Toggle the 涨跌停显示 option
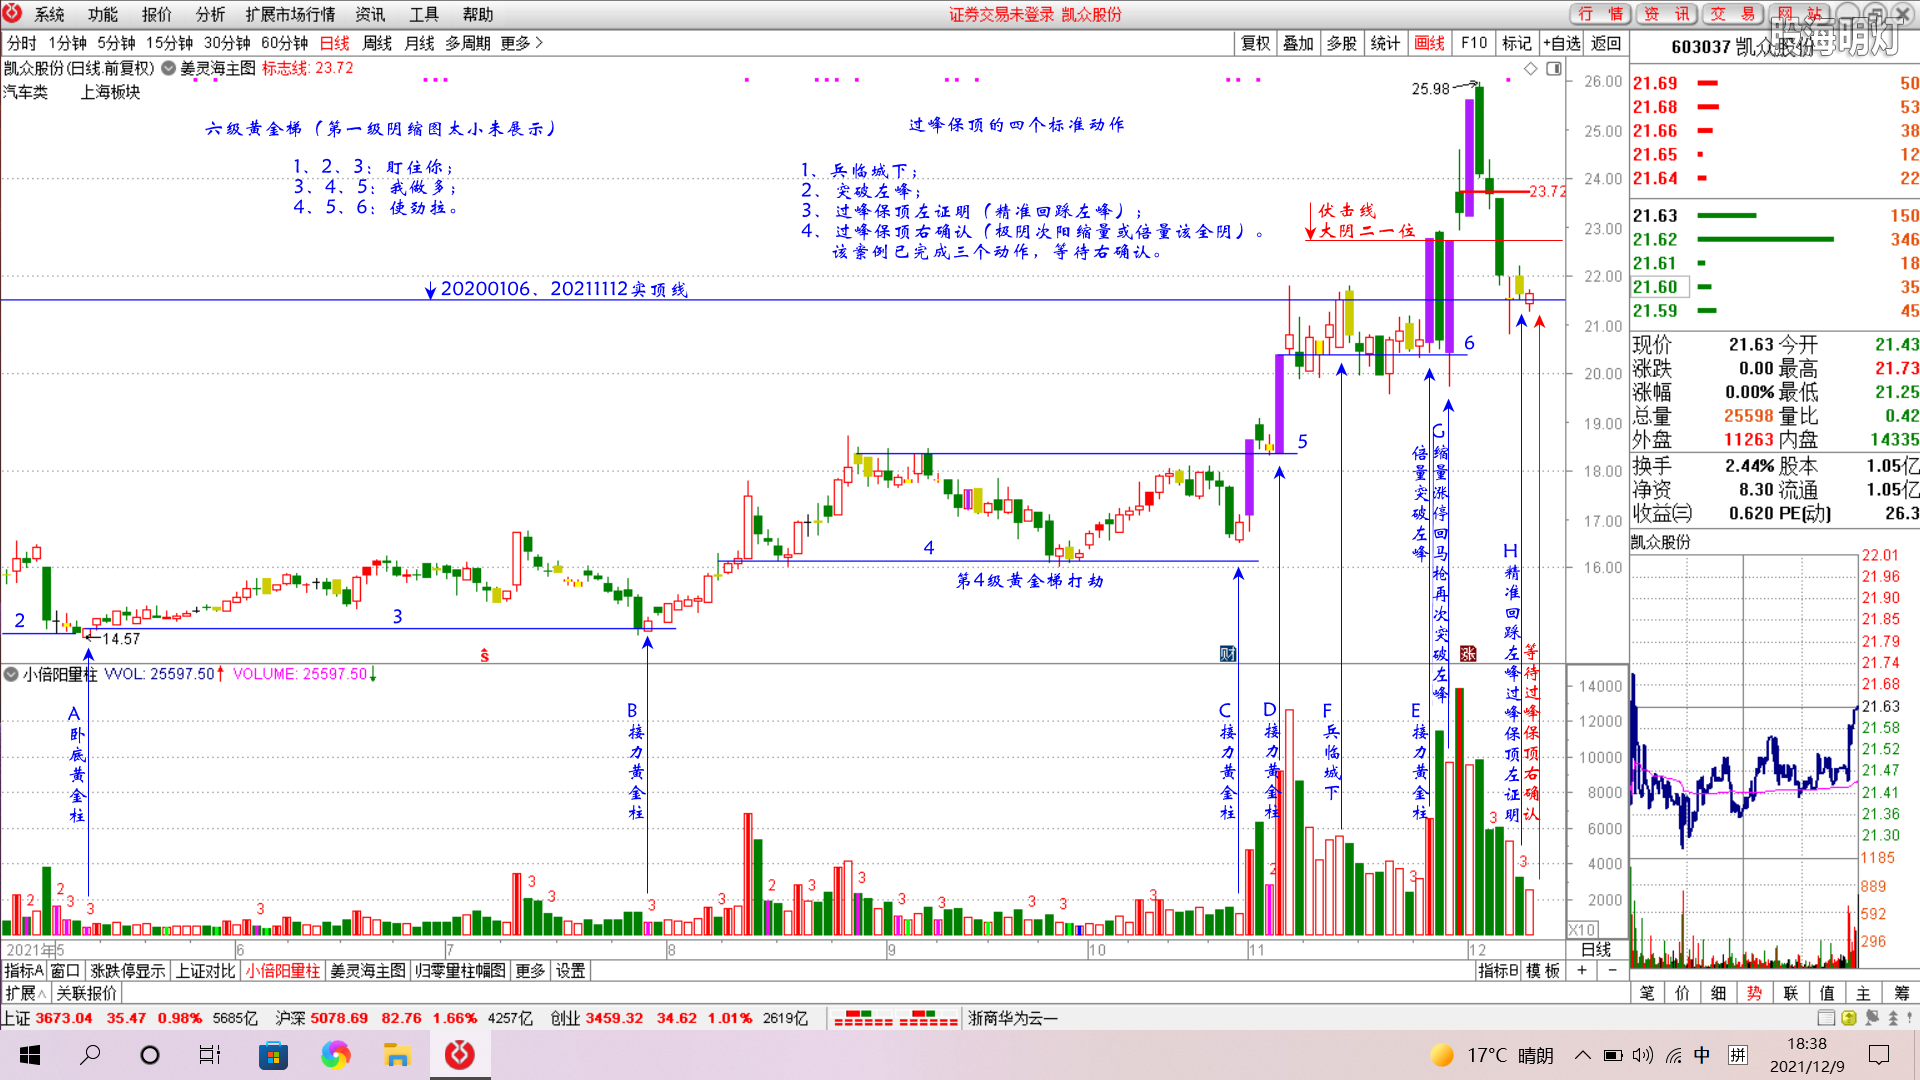This screenshot has height=1080, width=1920. (x=128, y=970)
